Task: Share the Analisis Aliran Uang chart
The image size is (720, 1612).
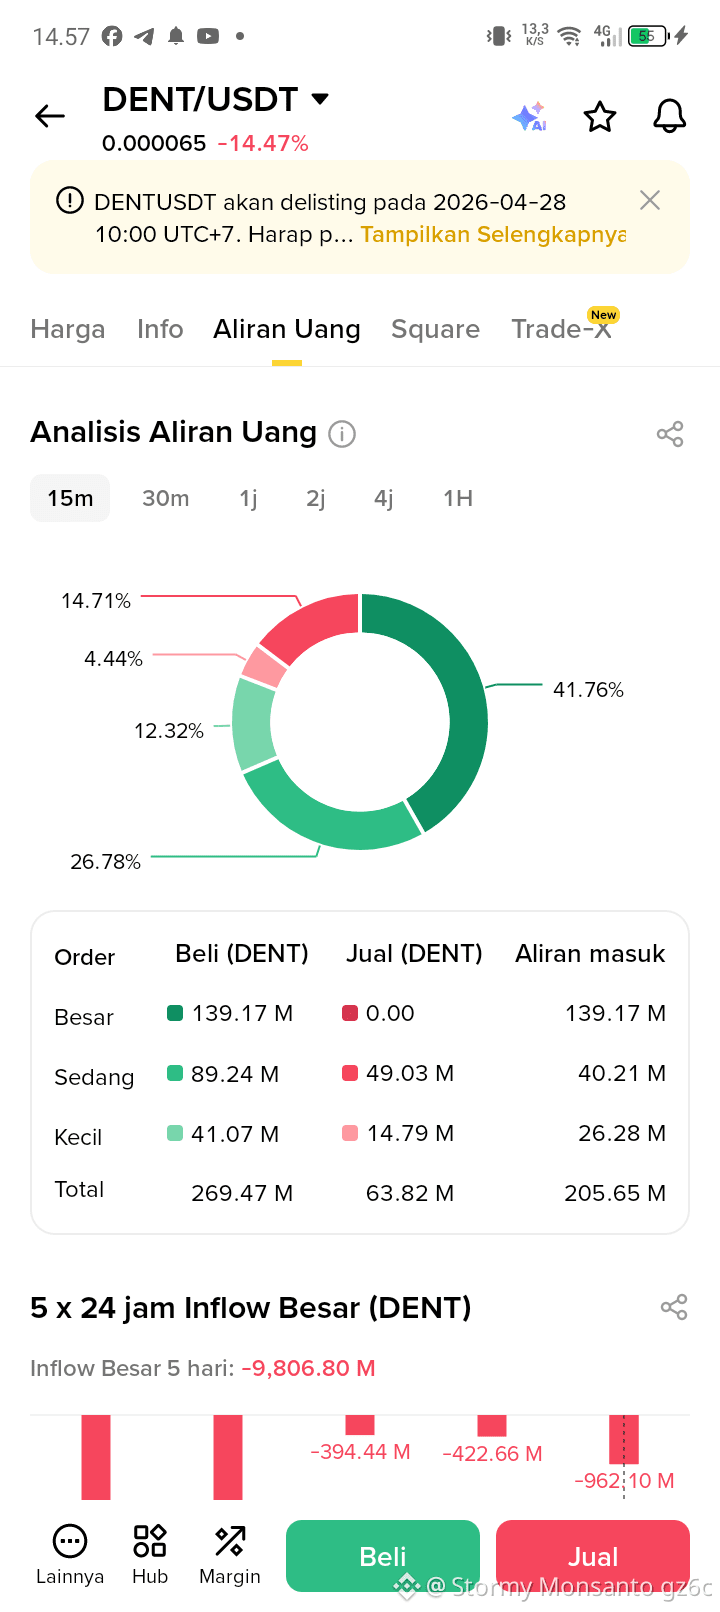Action: pos(670,434)
